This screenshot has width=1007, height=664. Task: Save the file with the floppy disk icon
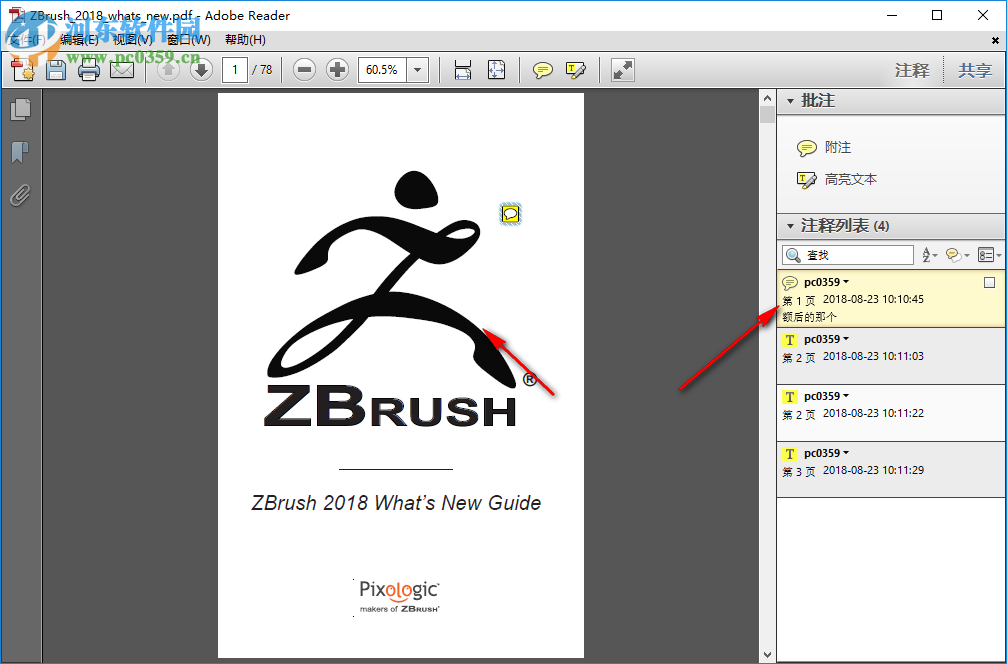click(56, 69)
